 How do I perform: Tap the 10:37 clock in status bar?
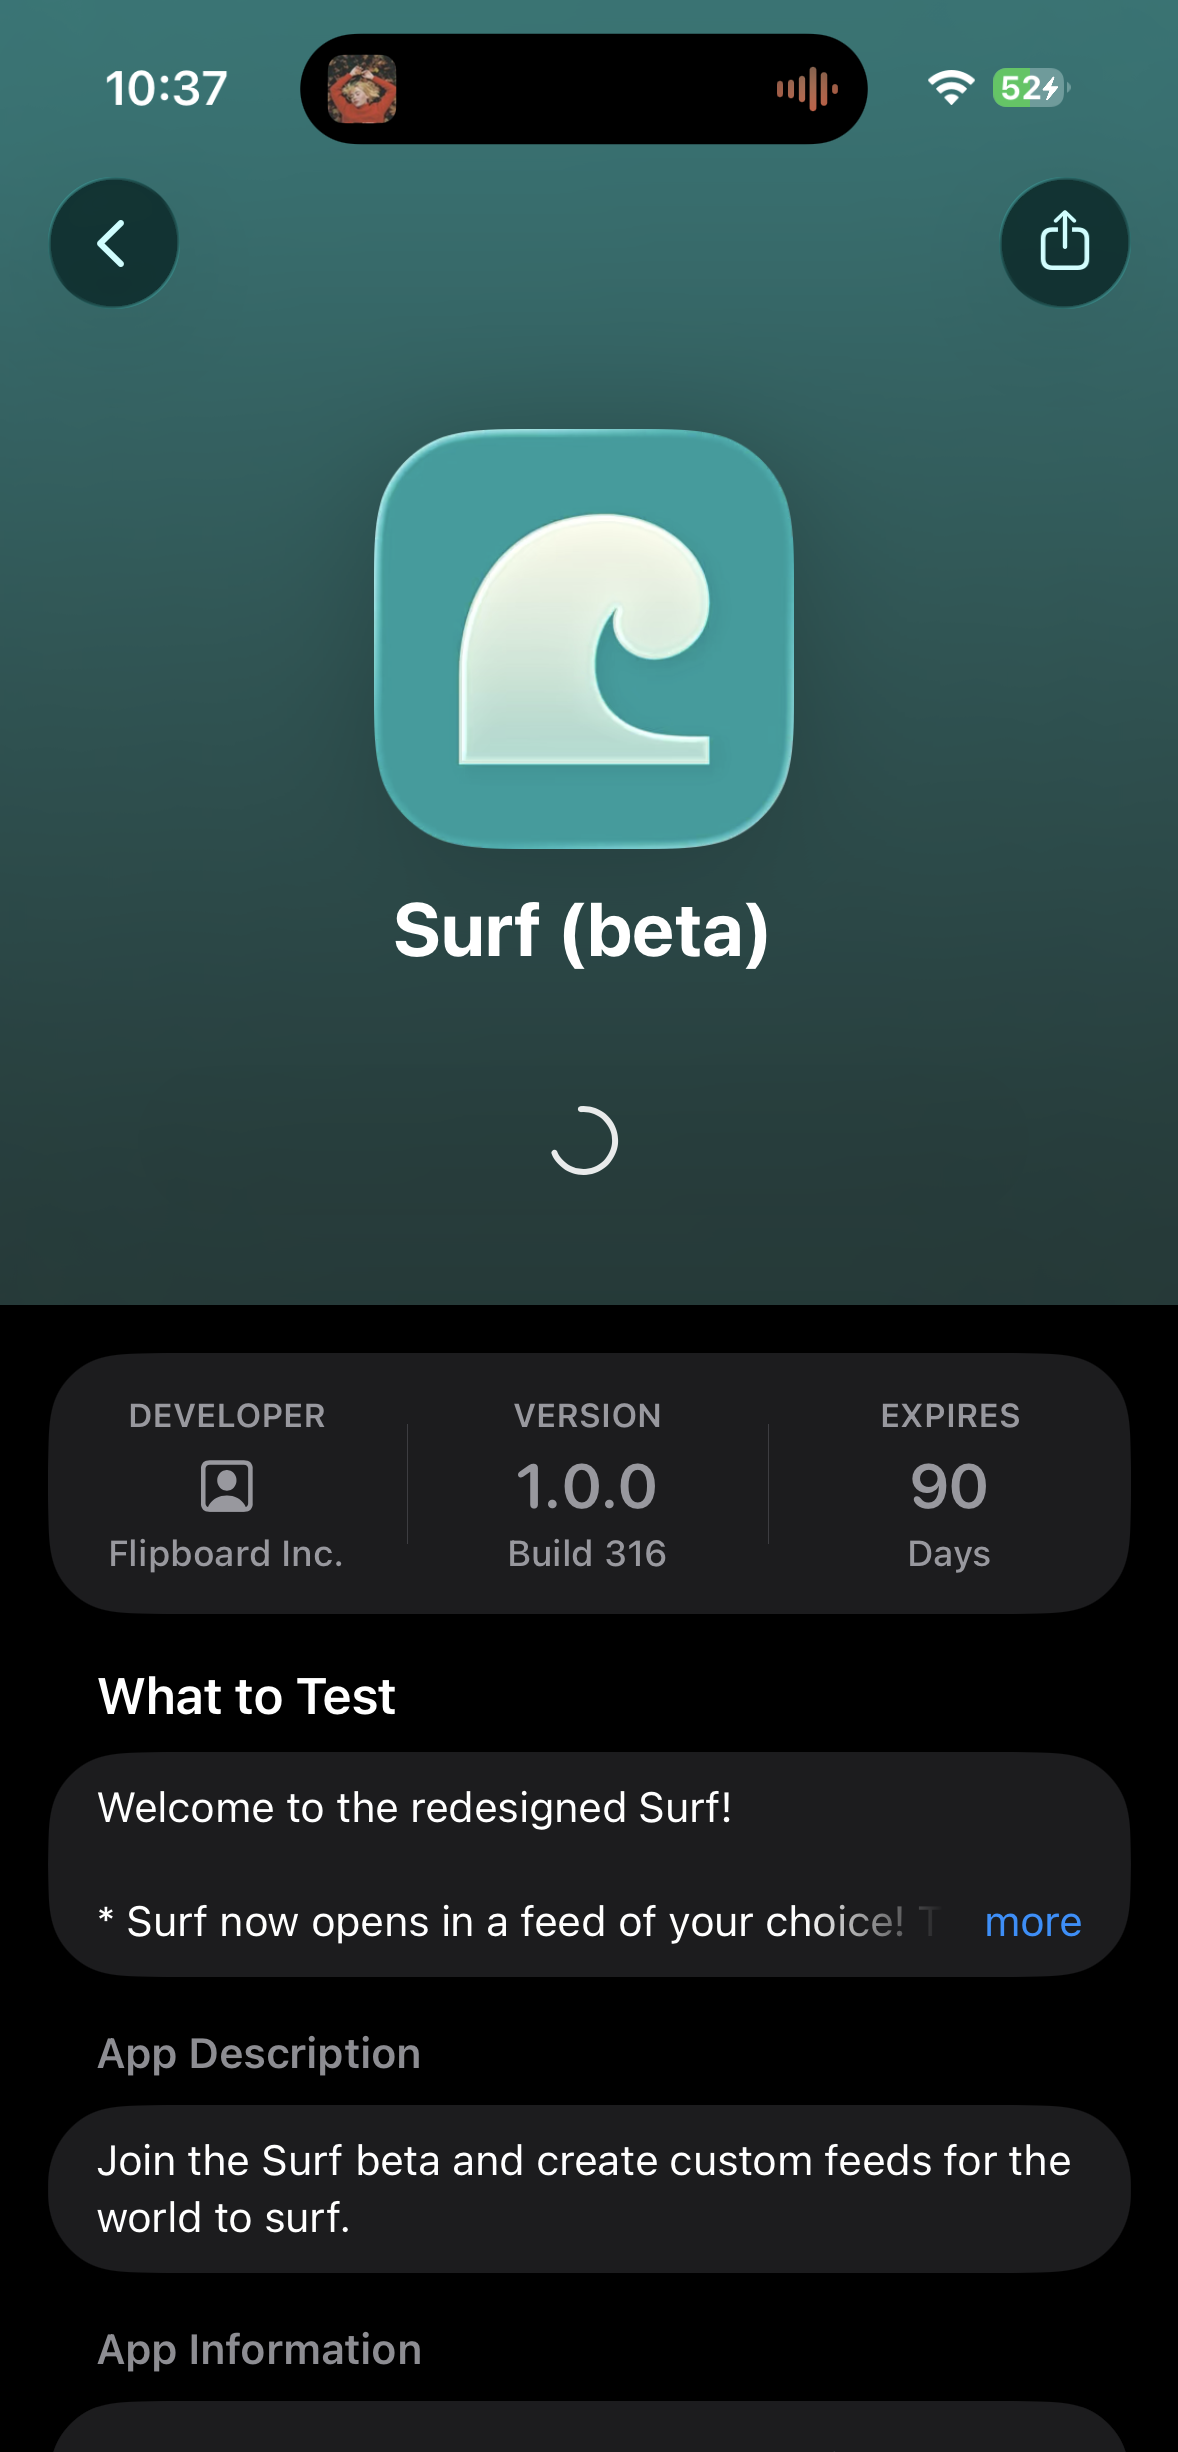(x=167, y=88)
